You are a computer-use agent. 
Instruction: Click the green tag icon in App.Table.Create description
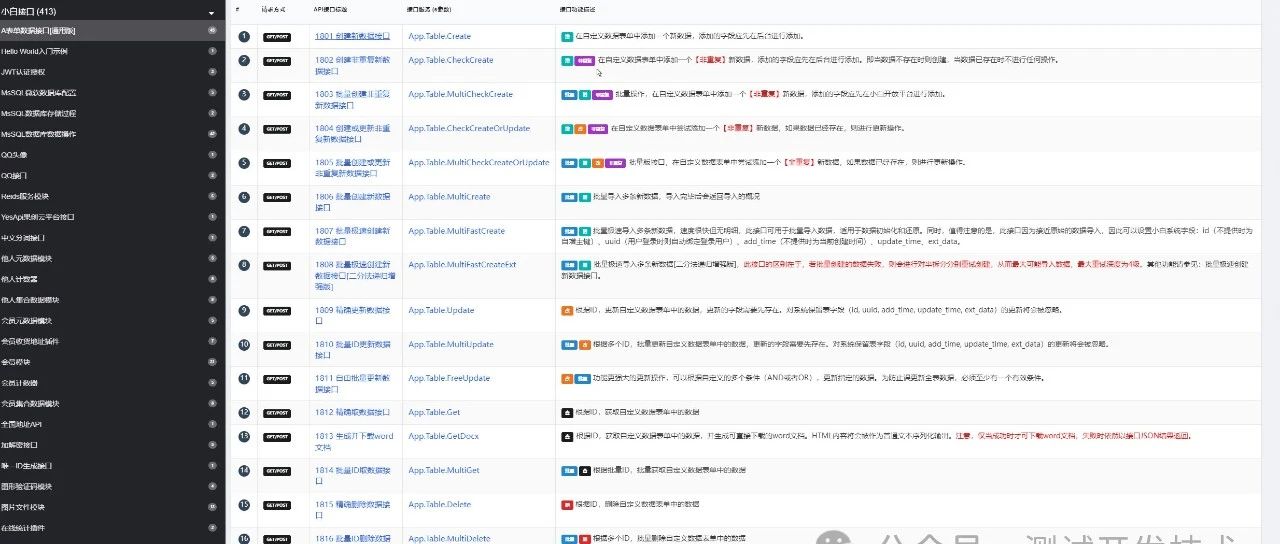(x=567, y=36)
